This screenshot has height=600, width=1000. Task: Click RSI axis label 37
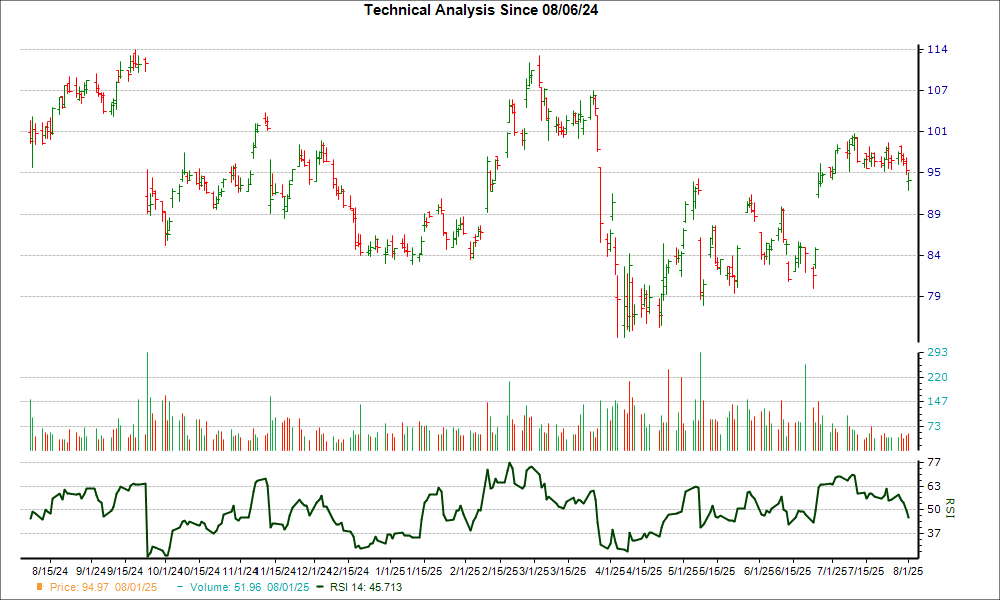tap(934, 533)
